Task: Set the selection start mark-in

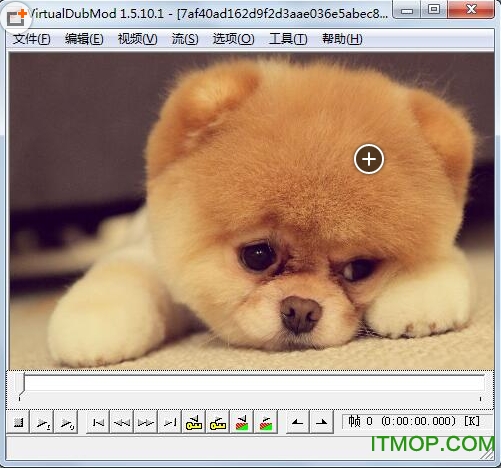Action: [x=298, y=422]
